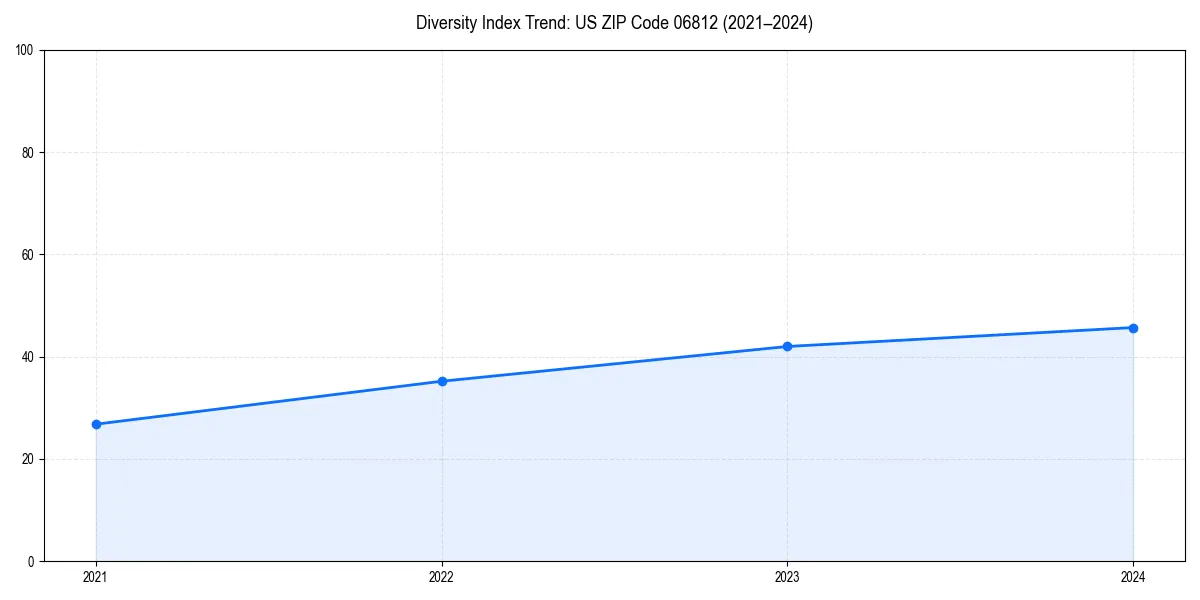
Task: Click the shaded area under the trend line
Action: [x=600, y=470]
